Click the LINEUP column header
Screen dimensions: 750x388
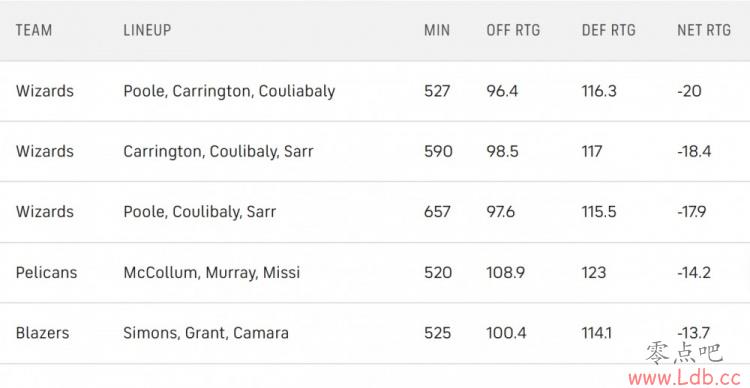147,31
